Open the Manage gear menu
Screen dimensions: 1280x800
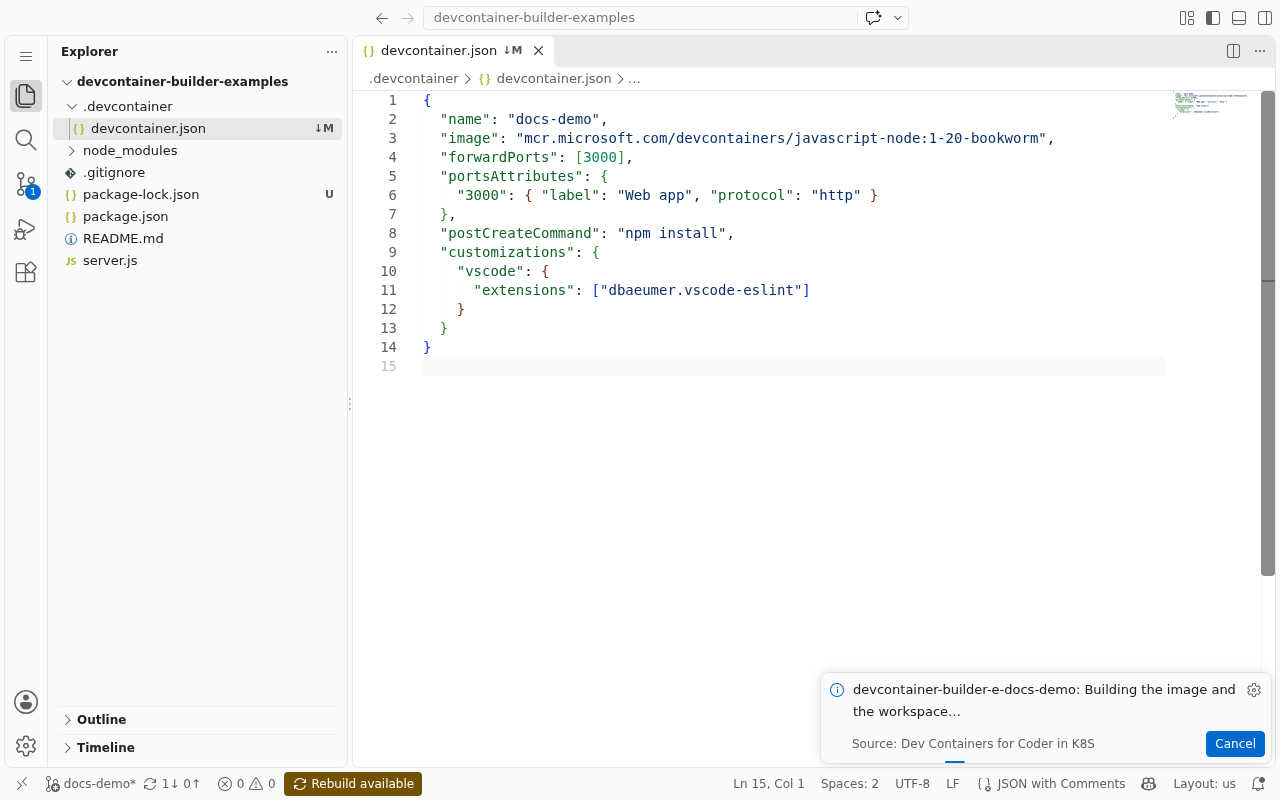[x=26, y=746]
